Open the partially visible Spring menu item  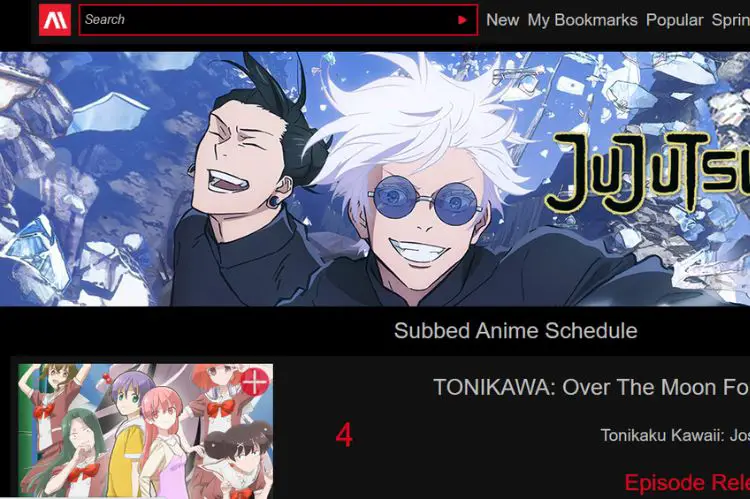coord(730,20)
